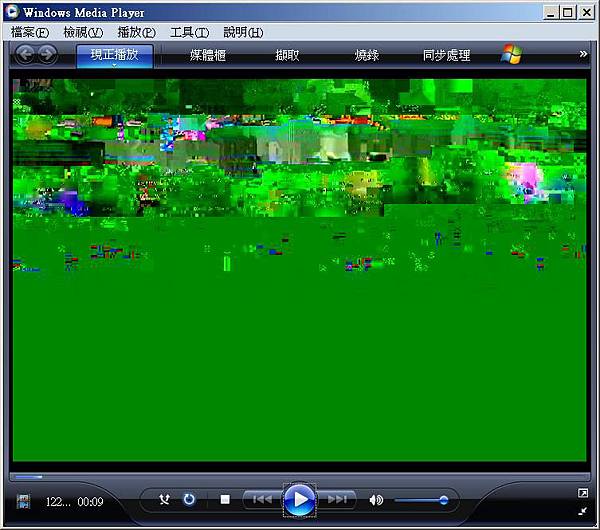Switch to full screen view icon
The height and width of the screenshot is (530, 600).
(582, 493)
